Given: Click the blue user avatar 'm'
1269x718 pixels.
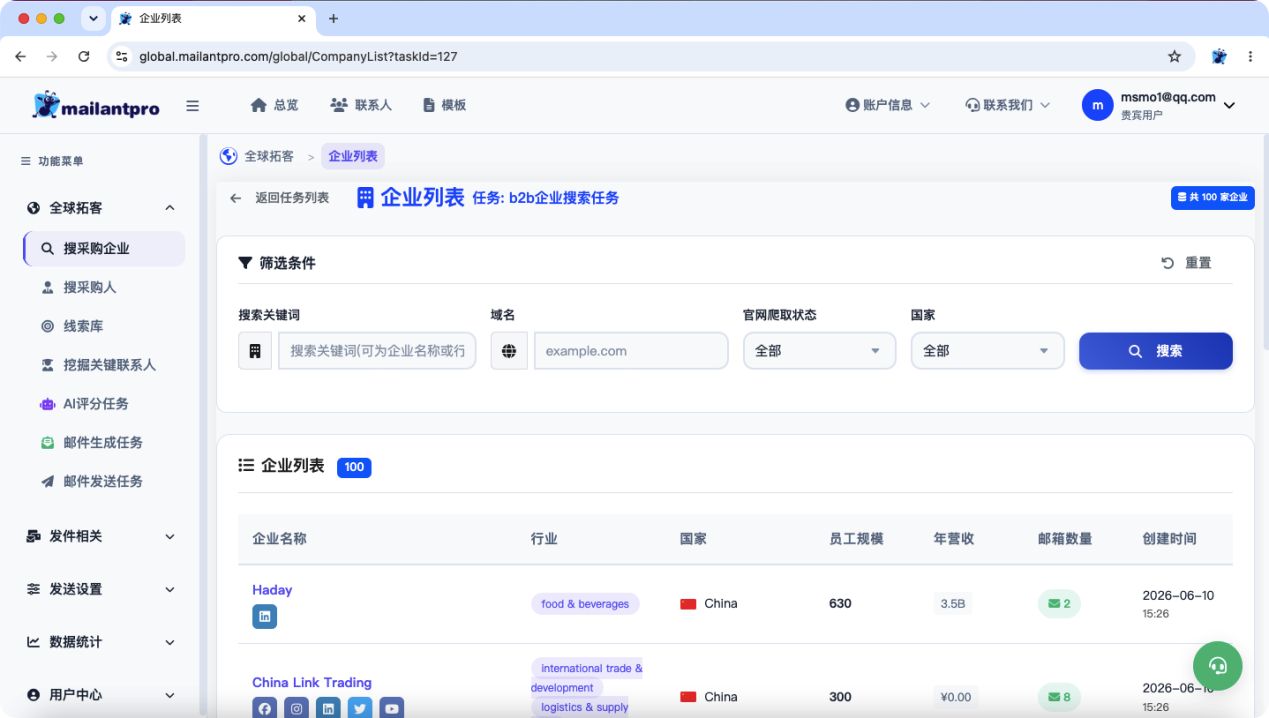Looking at the screenshot, I should [x=1098, y=105].
